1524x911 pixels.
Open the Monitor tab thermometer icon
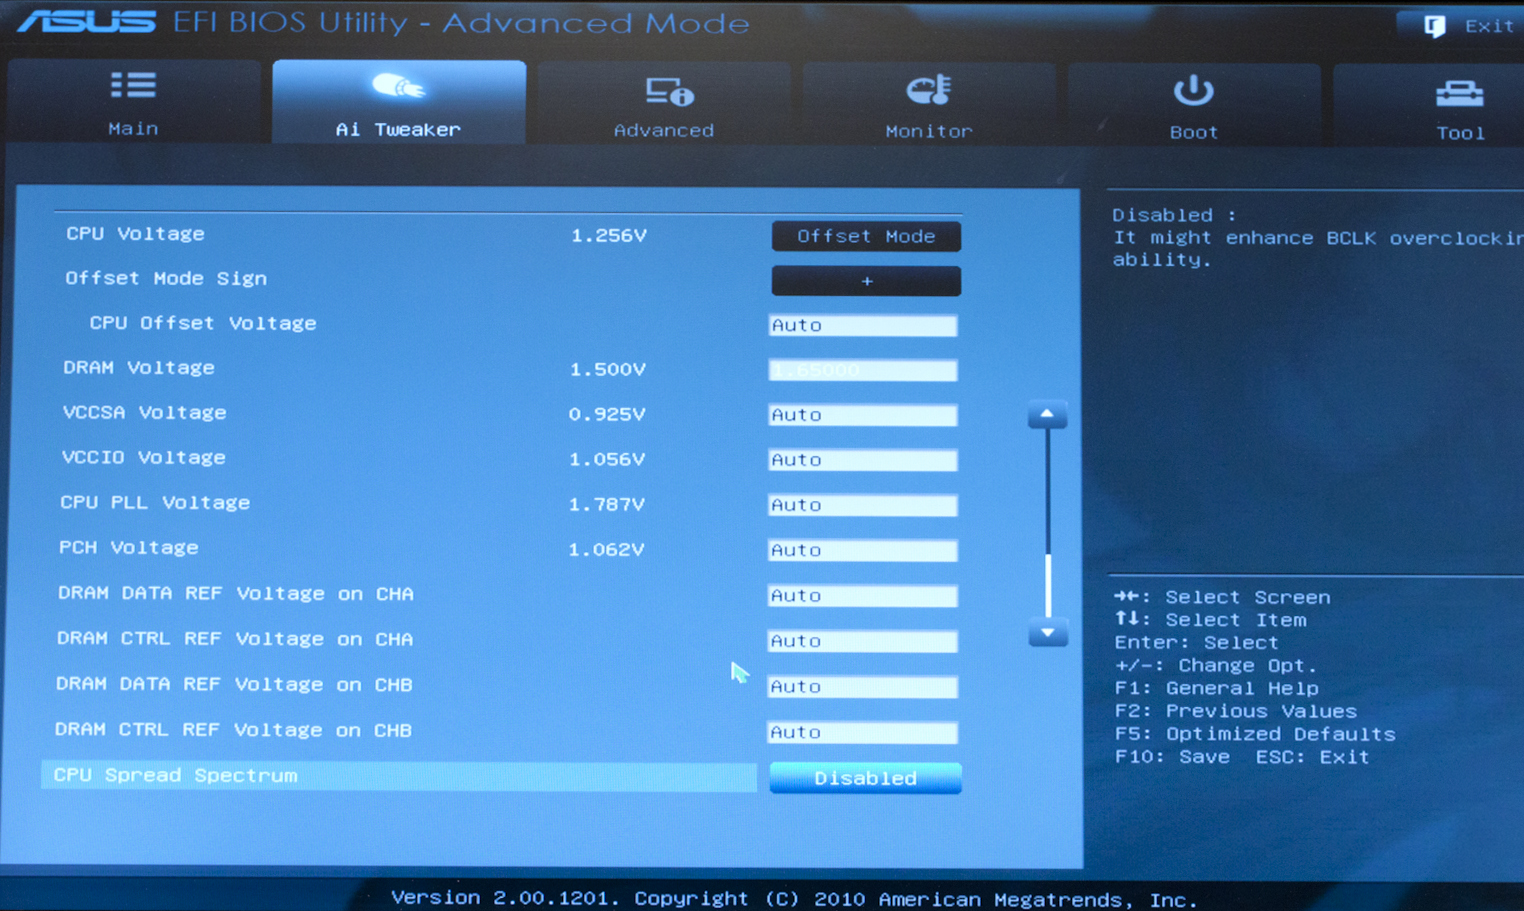click(929, 91)
